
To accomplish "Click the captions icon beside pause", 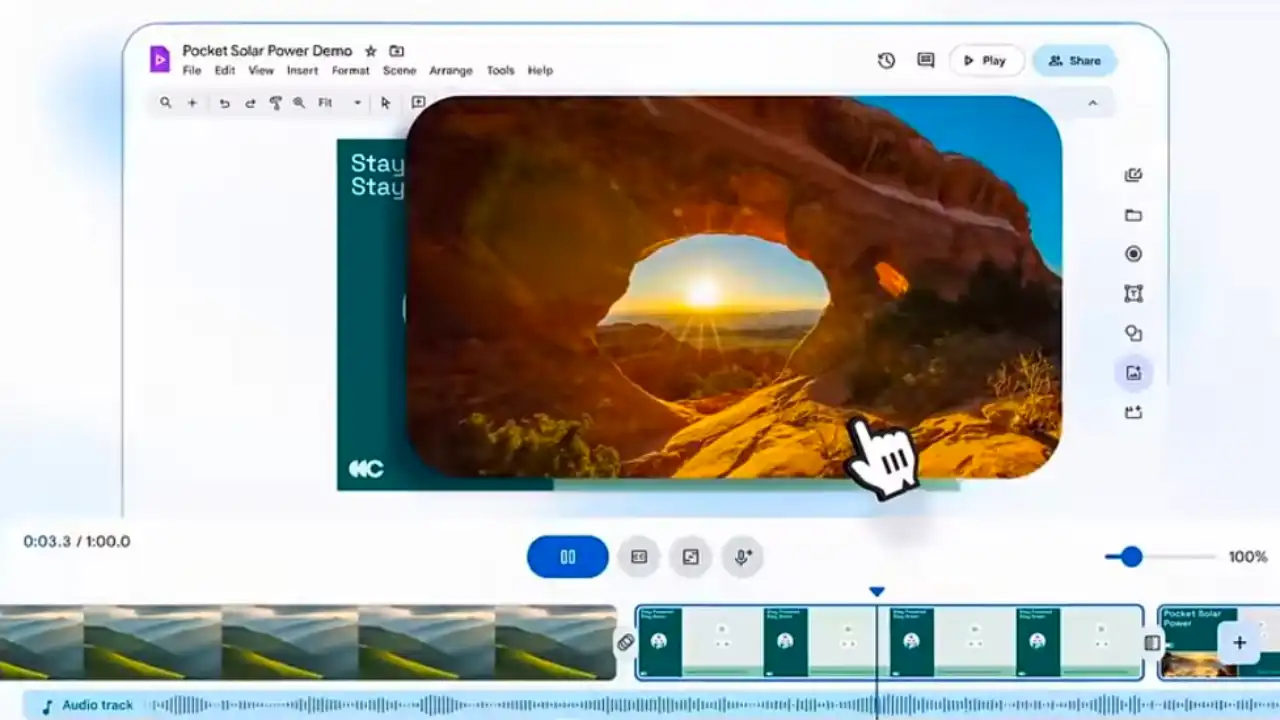I will [x=639, y=557].
